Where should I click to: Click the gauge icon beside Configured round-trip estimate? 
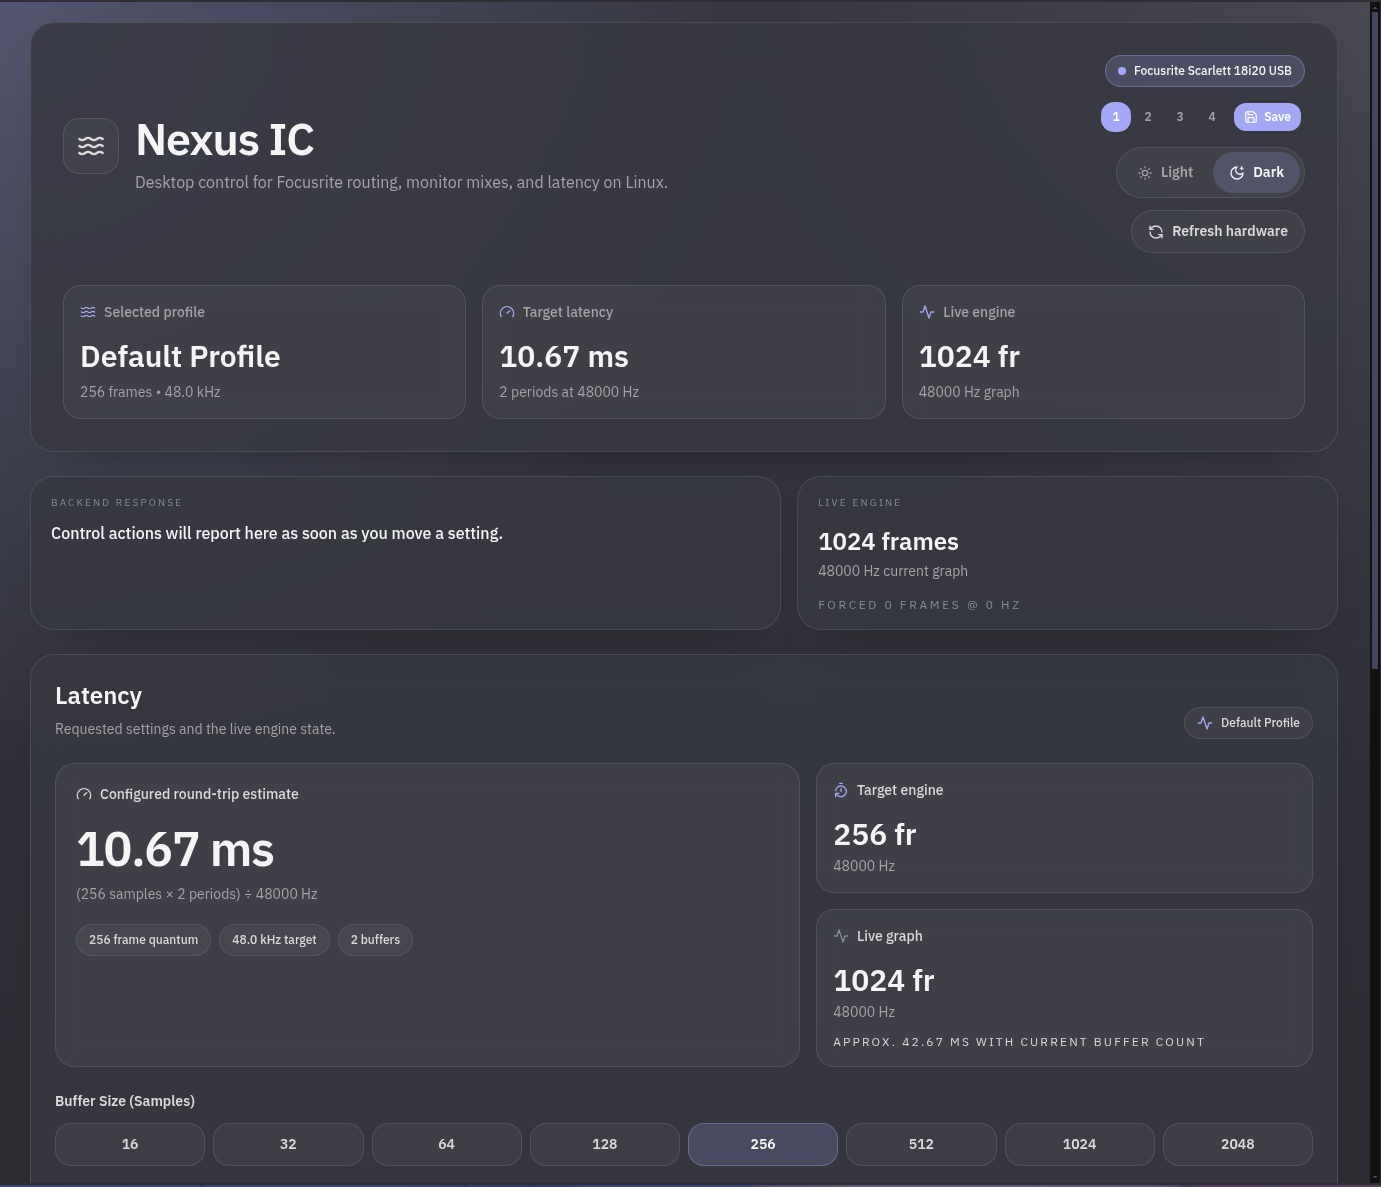[x=84, y=794]
